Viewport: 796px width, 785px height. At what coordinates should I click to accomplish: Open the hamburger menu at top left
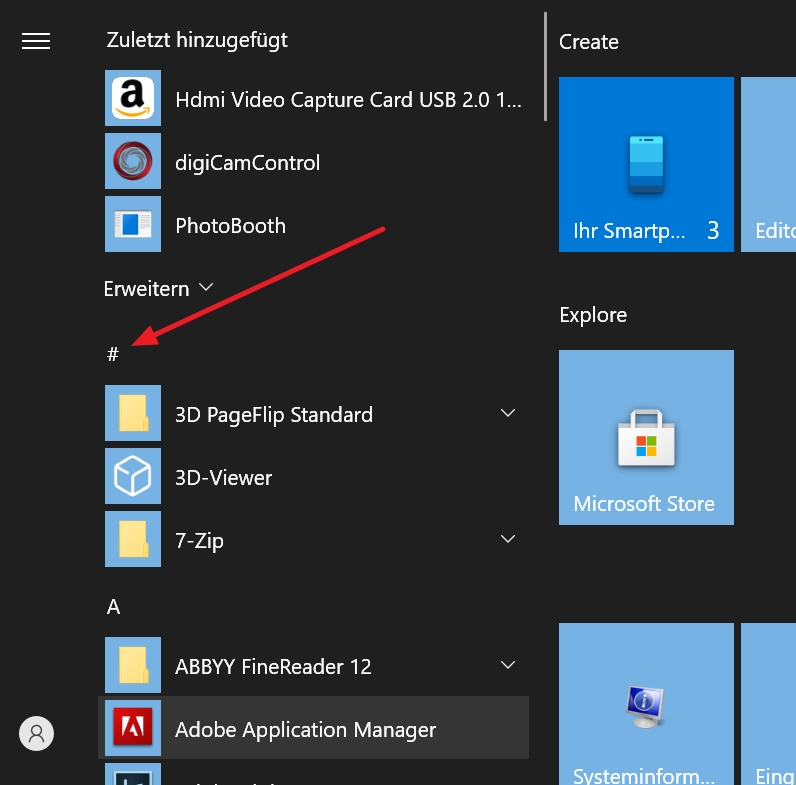click(x=36, y=41)
